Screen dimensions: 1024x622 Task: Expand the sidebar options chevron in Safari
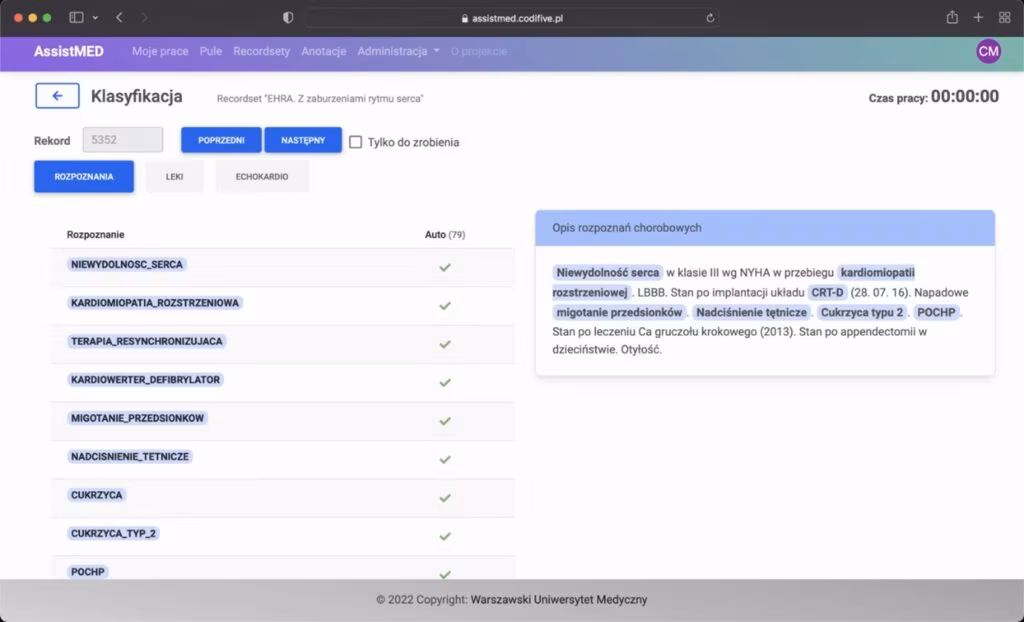[95, 18]
